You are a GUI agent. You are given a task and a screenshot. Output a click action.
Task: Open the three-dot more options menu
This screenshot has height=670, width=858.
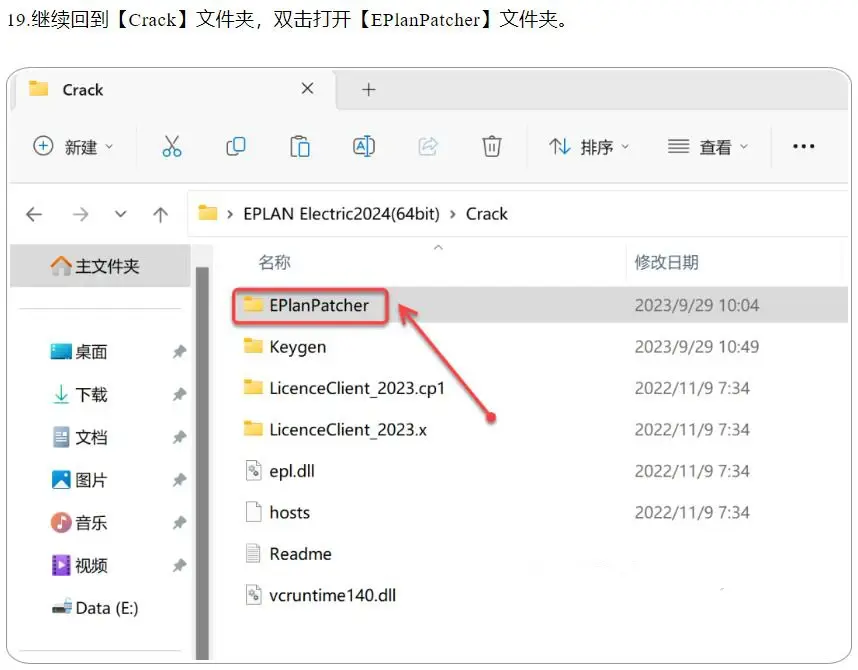tap(803, 146)
